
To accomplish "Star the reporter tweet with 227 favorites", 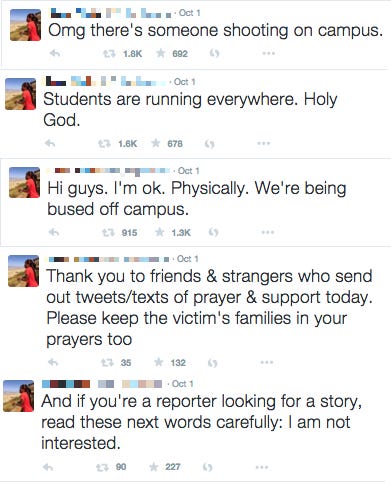I will (154, 467).
